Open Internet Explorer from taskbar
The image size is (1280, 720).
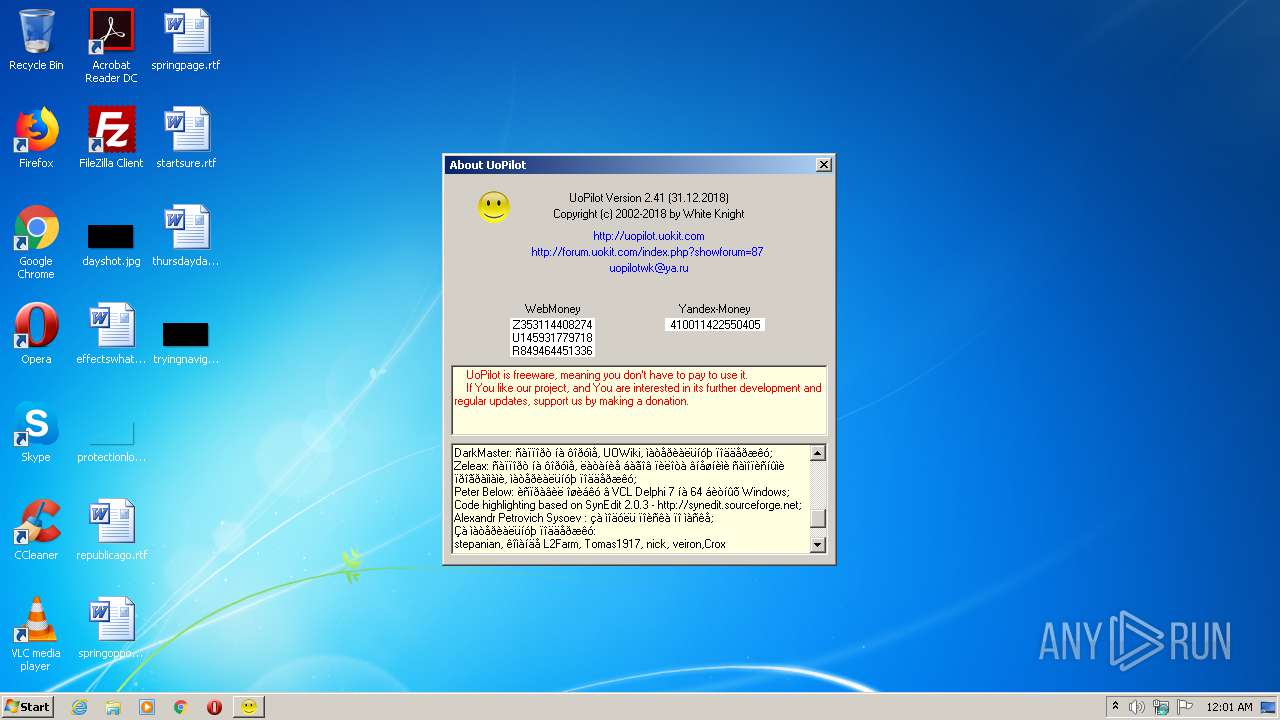(79, 707)
